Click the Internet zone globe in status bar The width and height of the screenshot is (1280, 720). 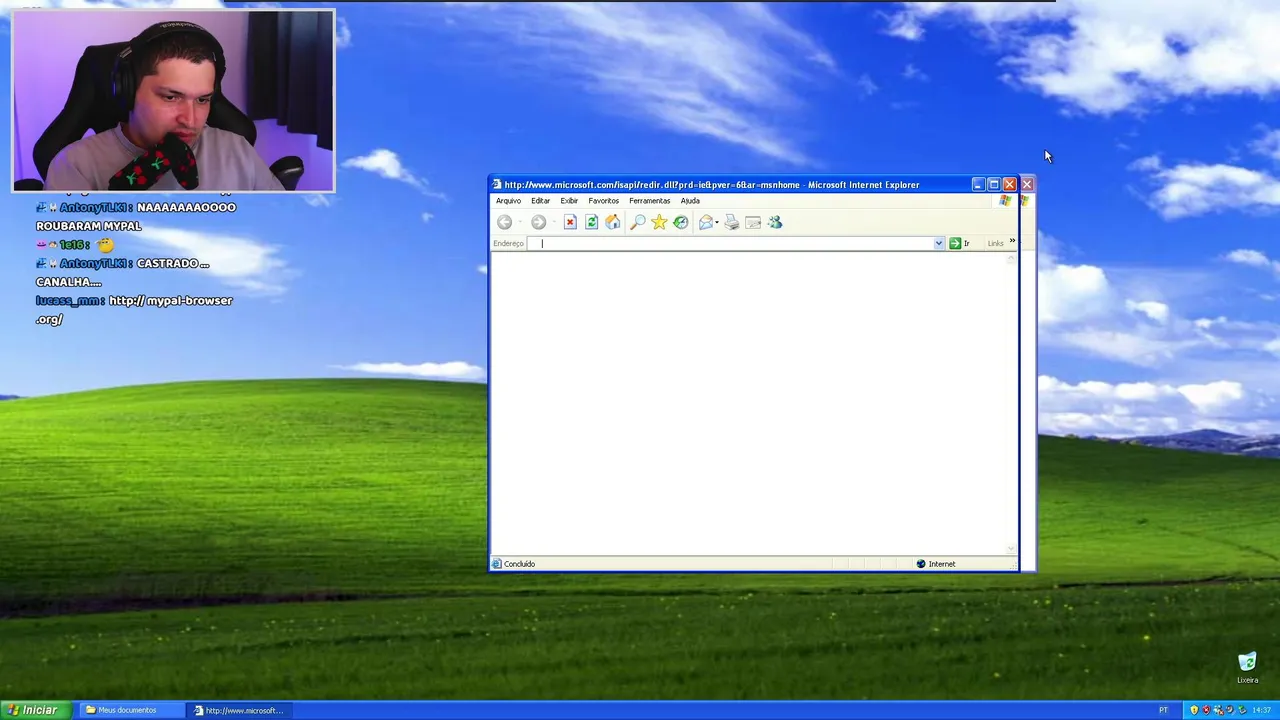(921, 564)
